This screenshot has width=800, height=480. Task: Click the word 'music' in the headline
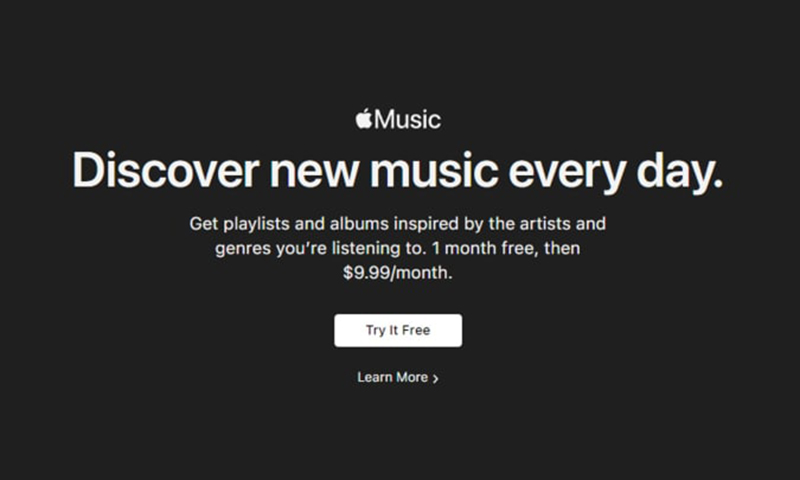point(433,170)
